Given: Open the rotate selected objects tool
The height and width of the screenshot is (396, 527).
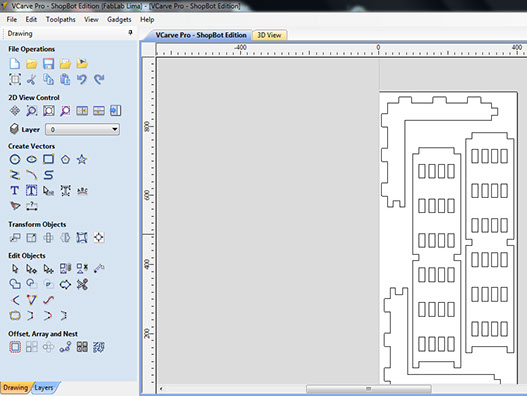Looking at the screenshot, I should [x=48, y=238].
